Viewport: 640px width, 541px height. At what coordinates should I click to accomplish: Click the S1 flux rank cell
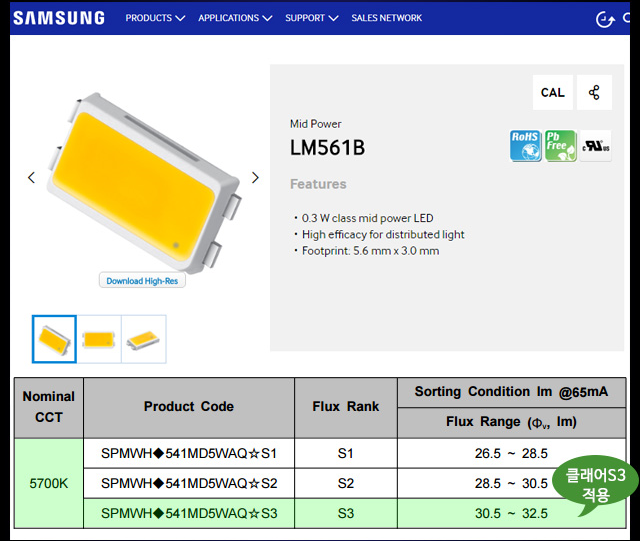point(346,453)
